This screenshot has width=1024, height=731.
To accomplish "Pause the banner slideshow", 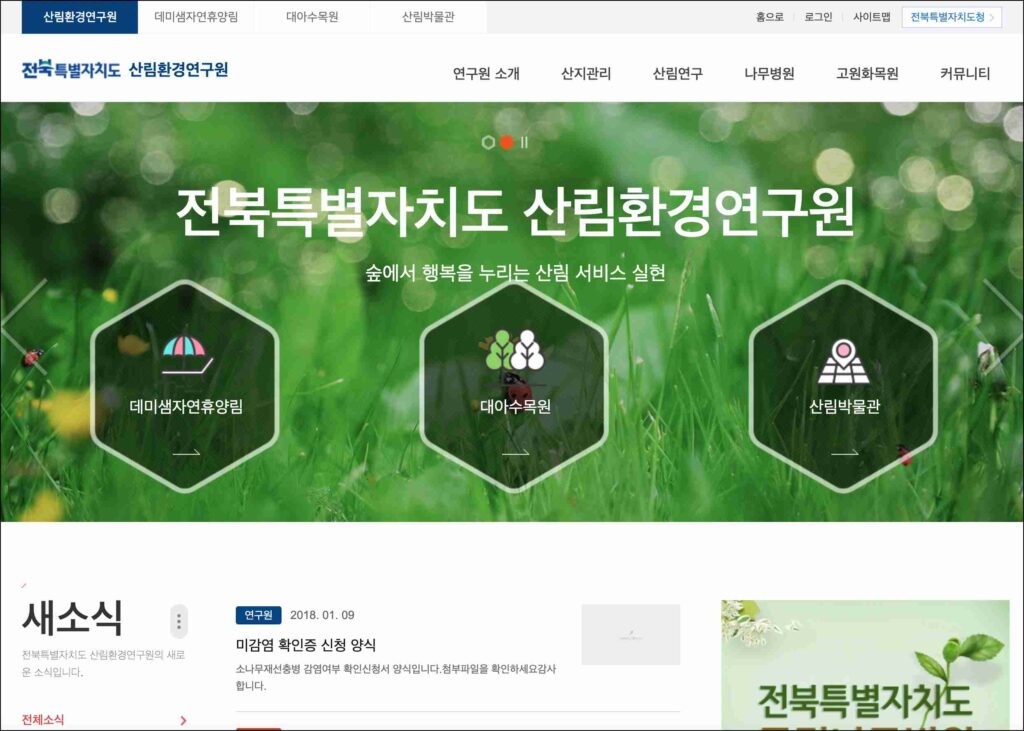I will pyautogui.click(x=524, y=142).
